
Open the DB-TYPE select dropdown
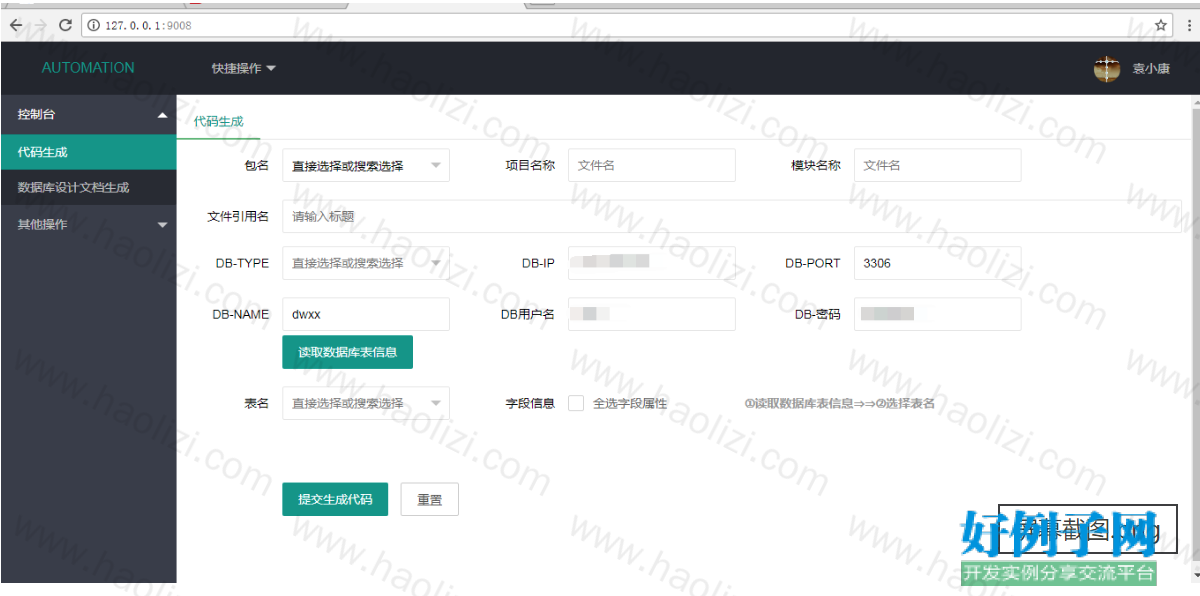pos(366,263)
